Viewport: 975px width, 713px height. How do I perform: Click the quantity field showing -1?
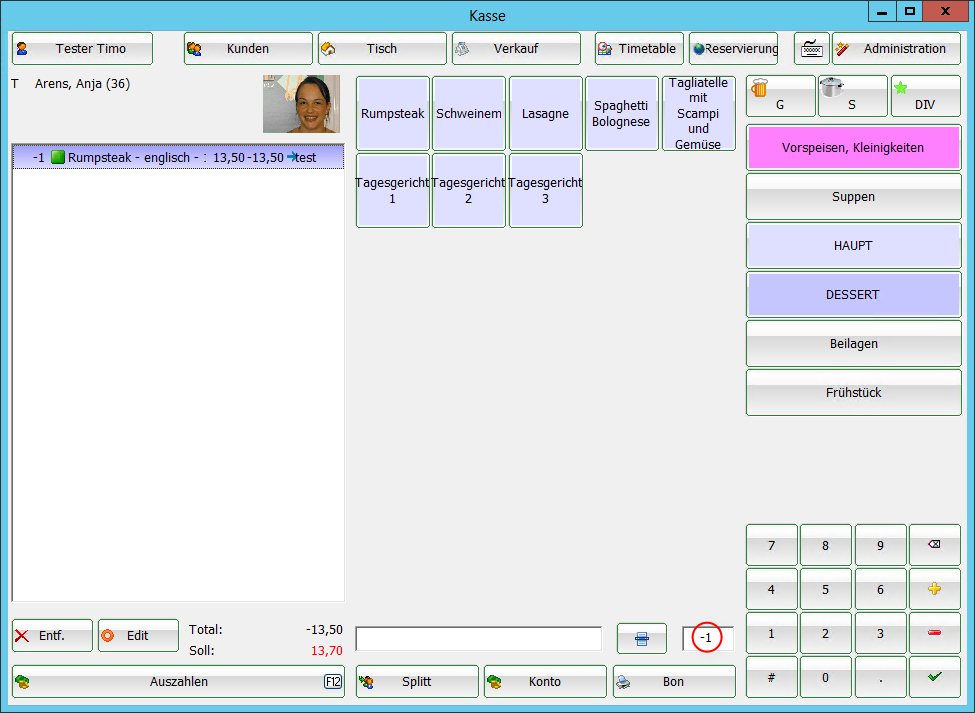click(x=708, y=638)
